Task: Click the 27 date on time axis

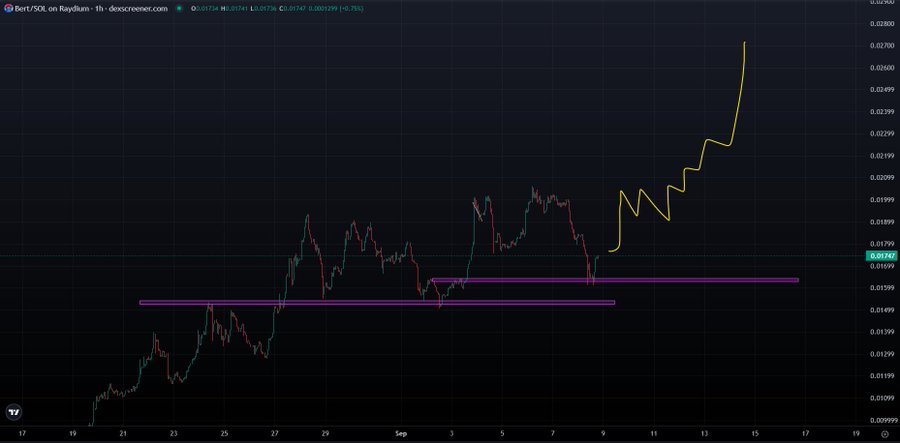Action: coord(275,433)
